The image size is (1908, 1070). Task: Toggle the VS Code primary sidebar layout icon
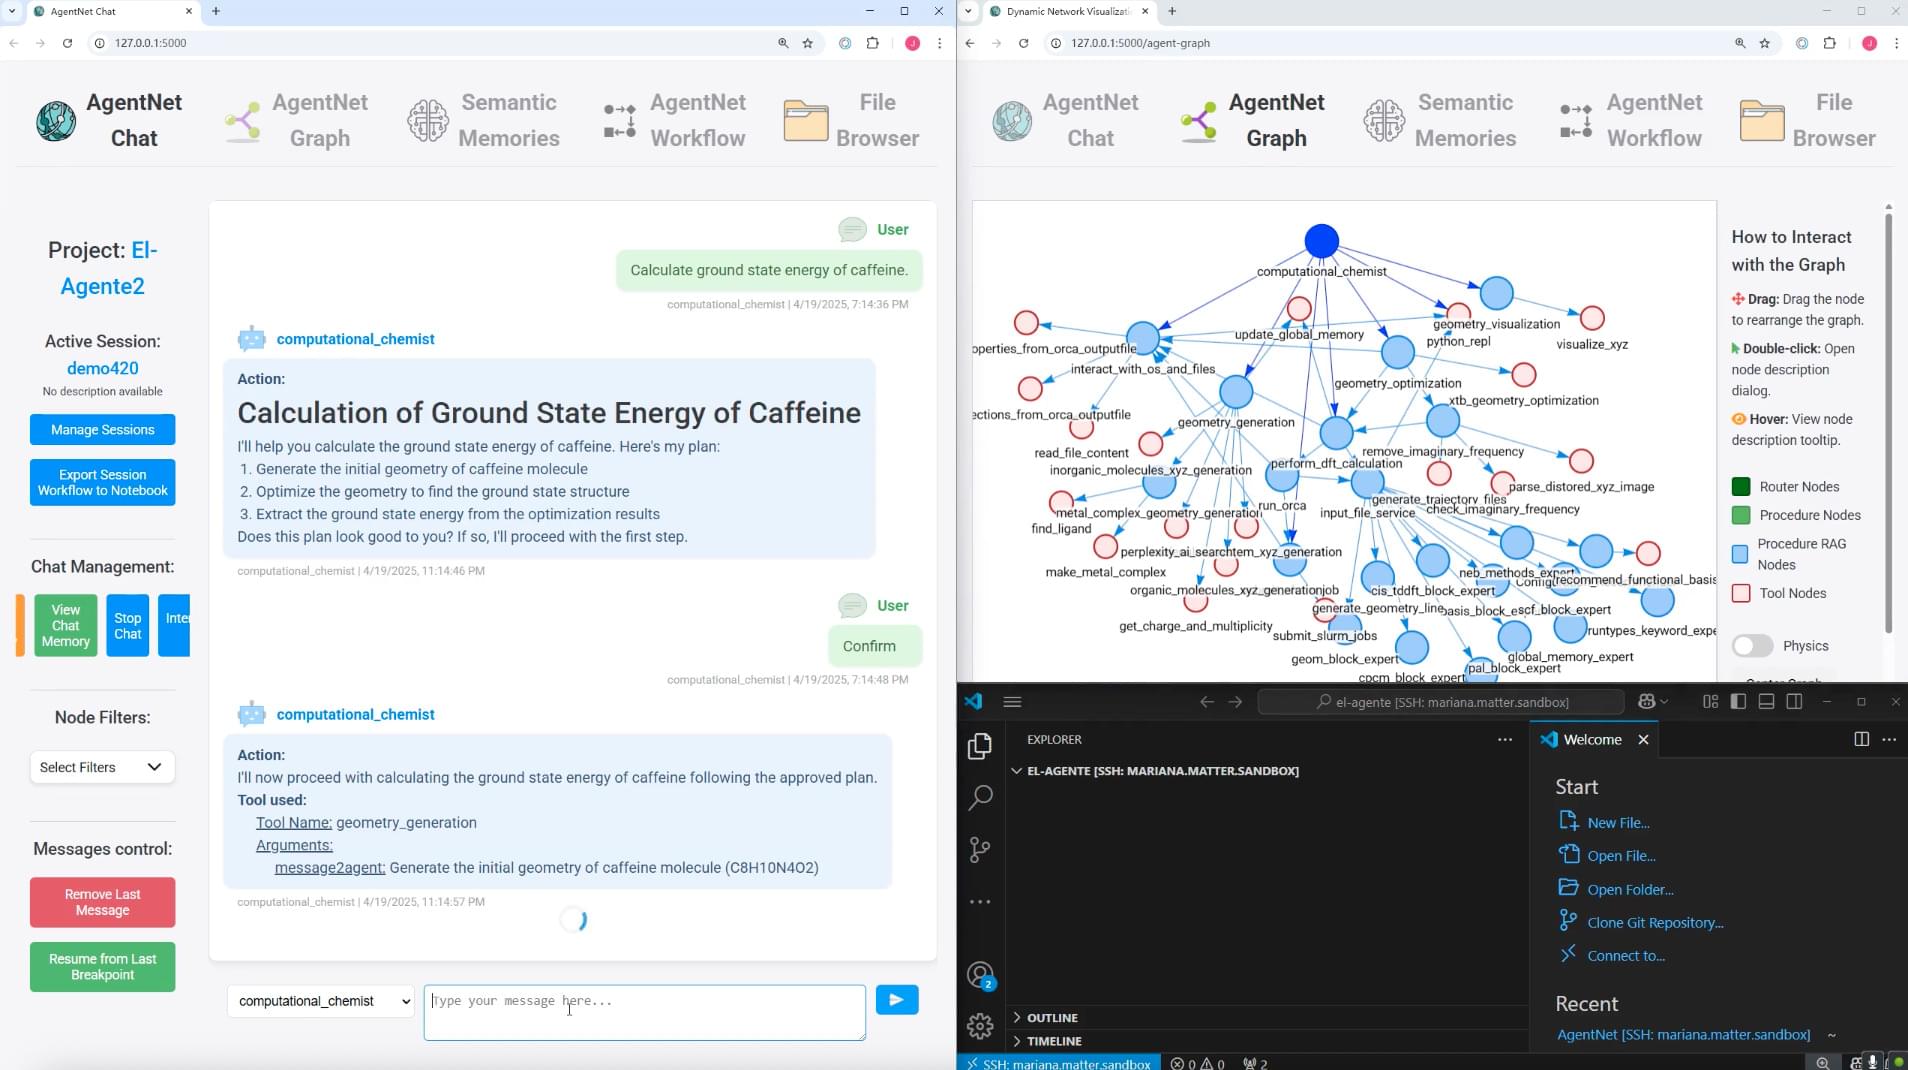click(1738, 702)
